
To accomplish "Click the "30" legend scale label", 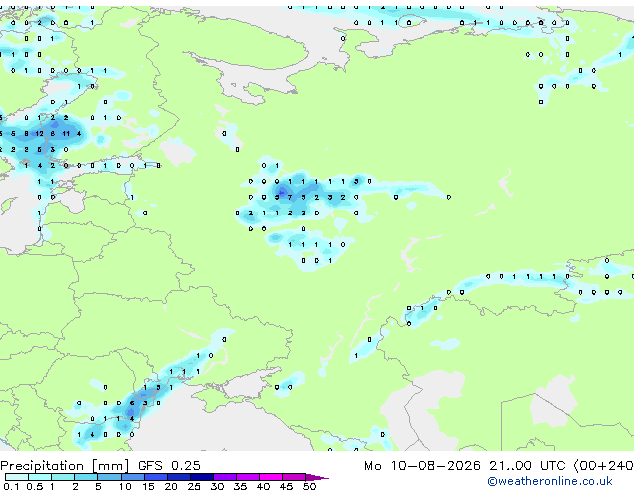I will point(217,486).
